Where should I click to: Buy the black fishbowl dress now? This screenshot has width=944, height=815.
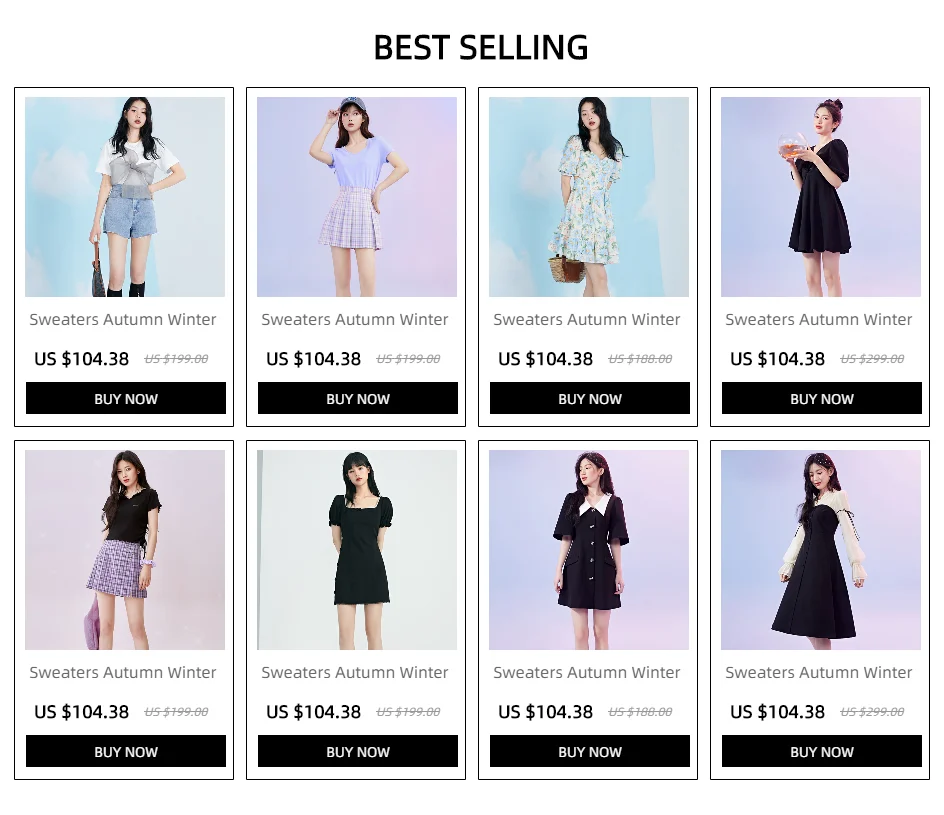[822, 398]
